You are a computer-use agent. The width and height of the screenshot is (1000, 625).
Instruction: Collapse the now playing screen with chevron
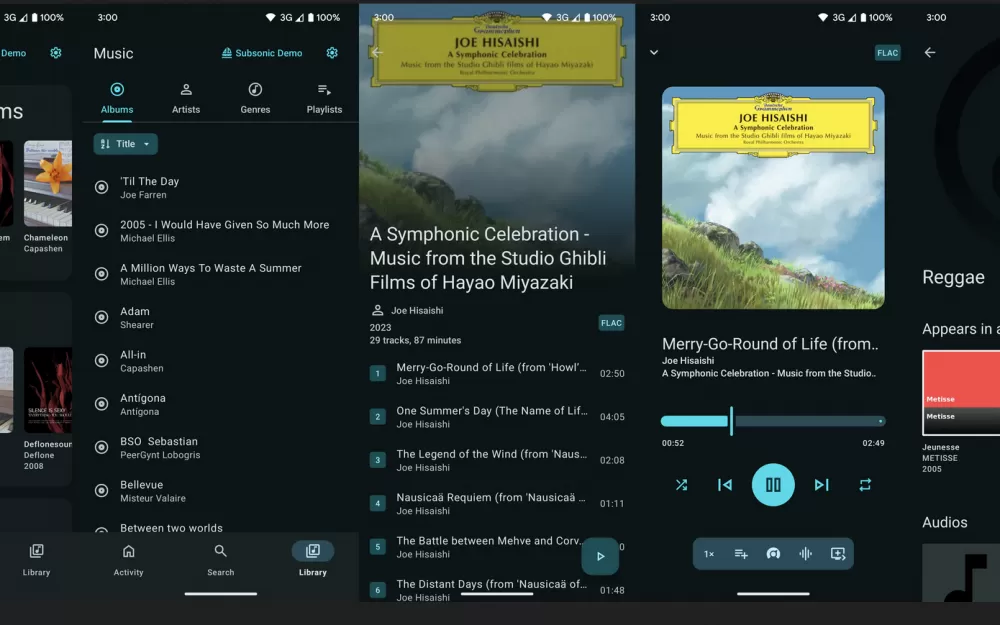point(654,52)
